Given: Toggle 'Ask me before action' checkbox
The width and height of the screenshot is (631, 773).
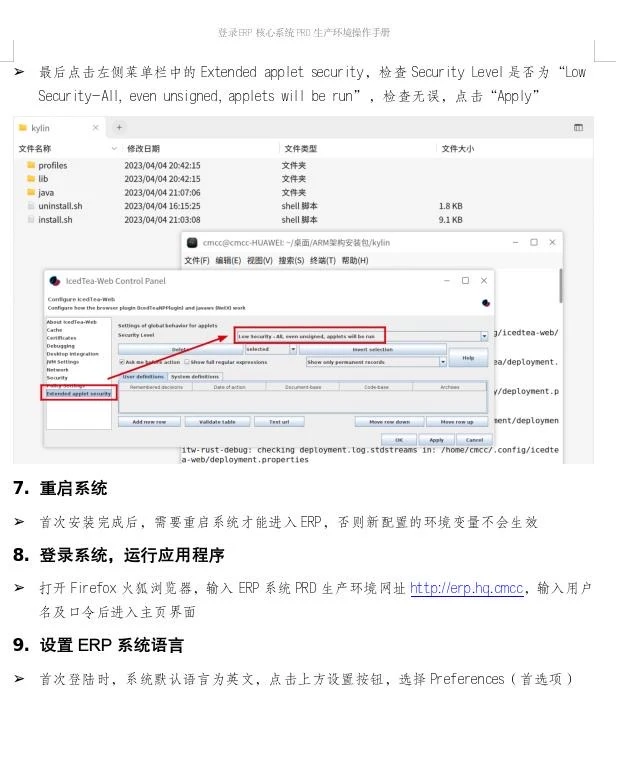Looking at the screenshot, I should (x=122, y=362).
